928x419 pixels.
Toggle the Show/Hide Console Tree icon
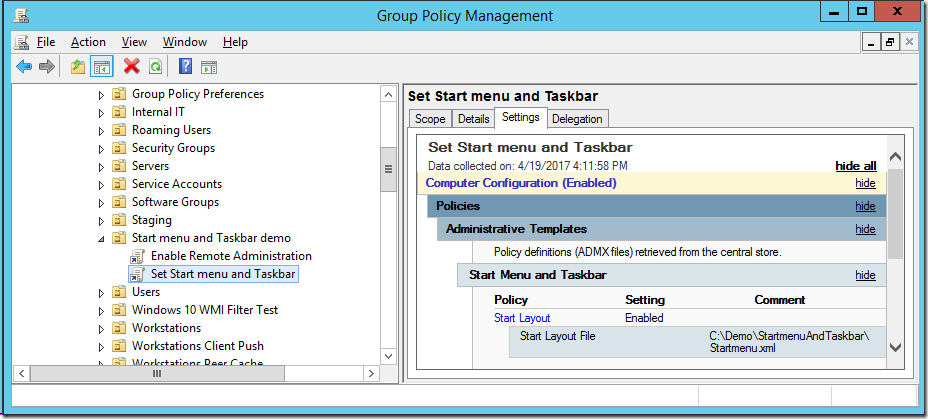(x=101, y=67)
